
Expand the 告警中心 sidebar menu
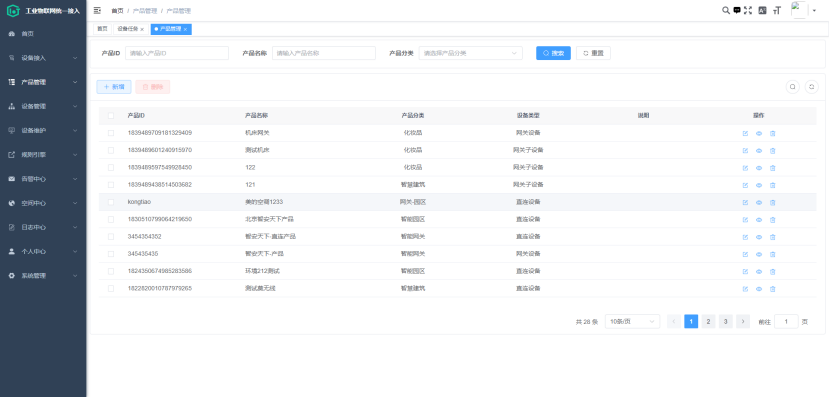tap(43, 179)
